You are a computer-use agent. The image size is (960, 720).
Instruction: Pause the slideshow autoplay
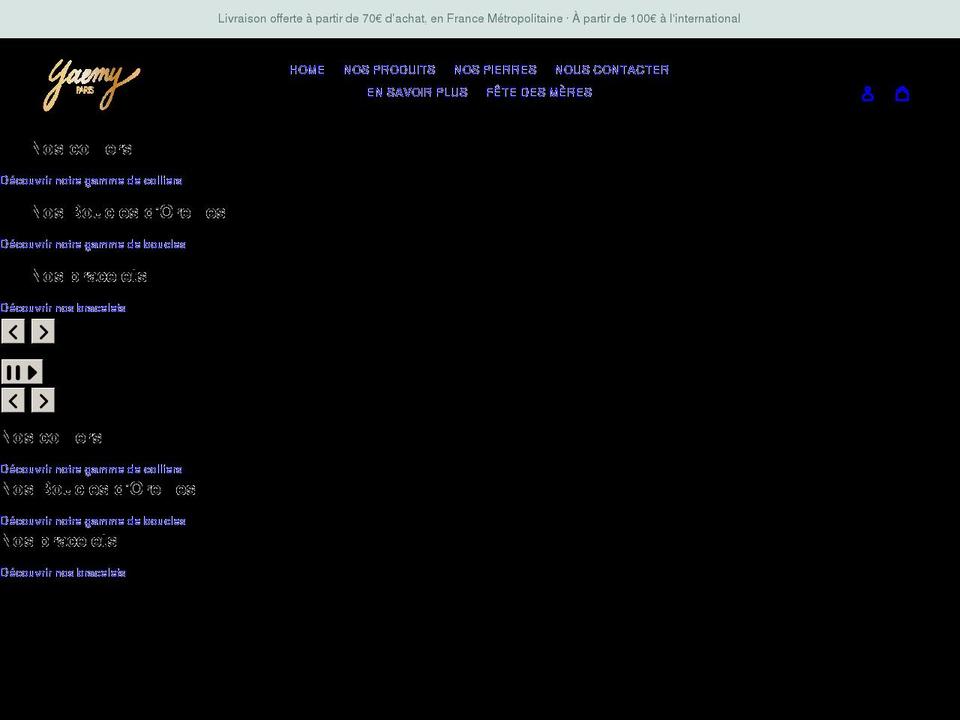(22, 372)
